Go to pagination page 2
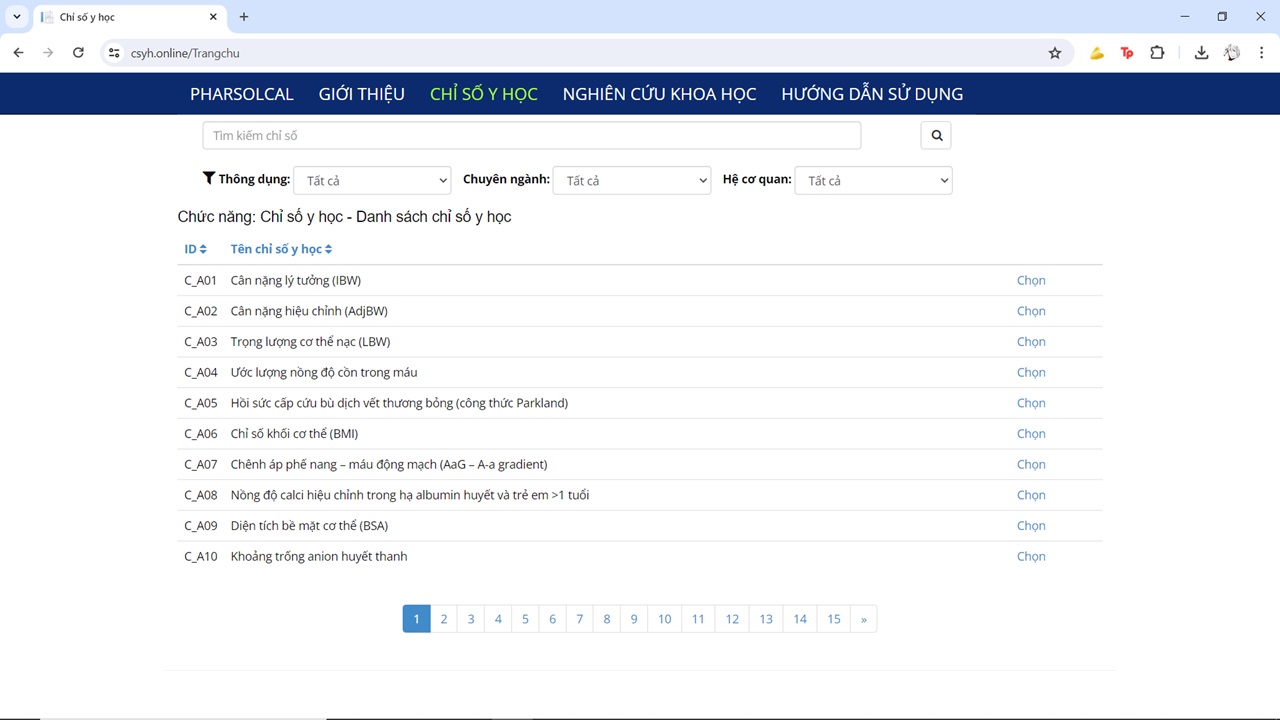 pyautogui.click(x=444, y=619)
